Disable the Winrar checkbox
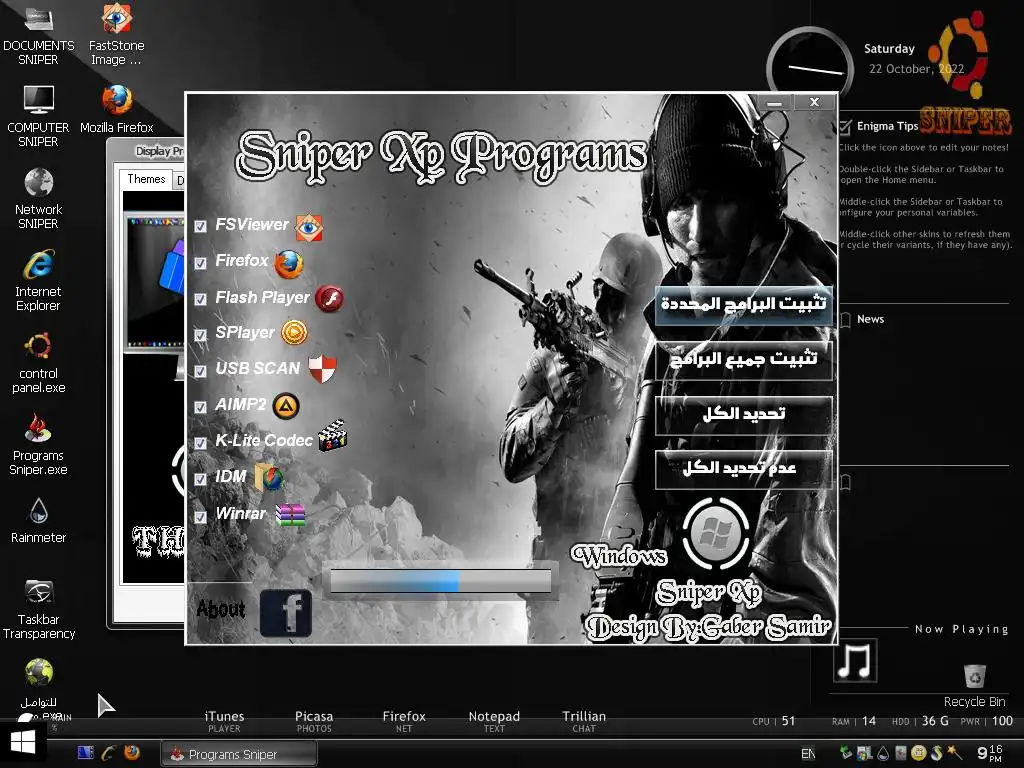 click(x=200, y=516)
